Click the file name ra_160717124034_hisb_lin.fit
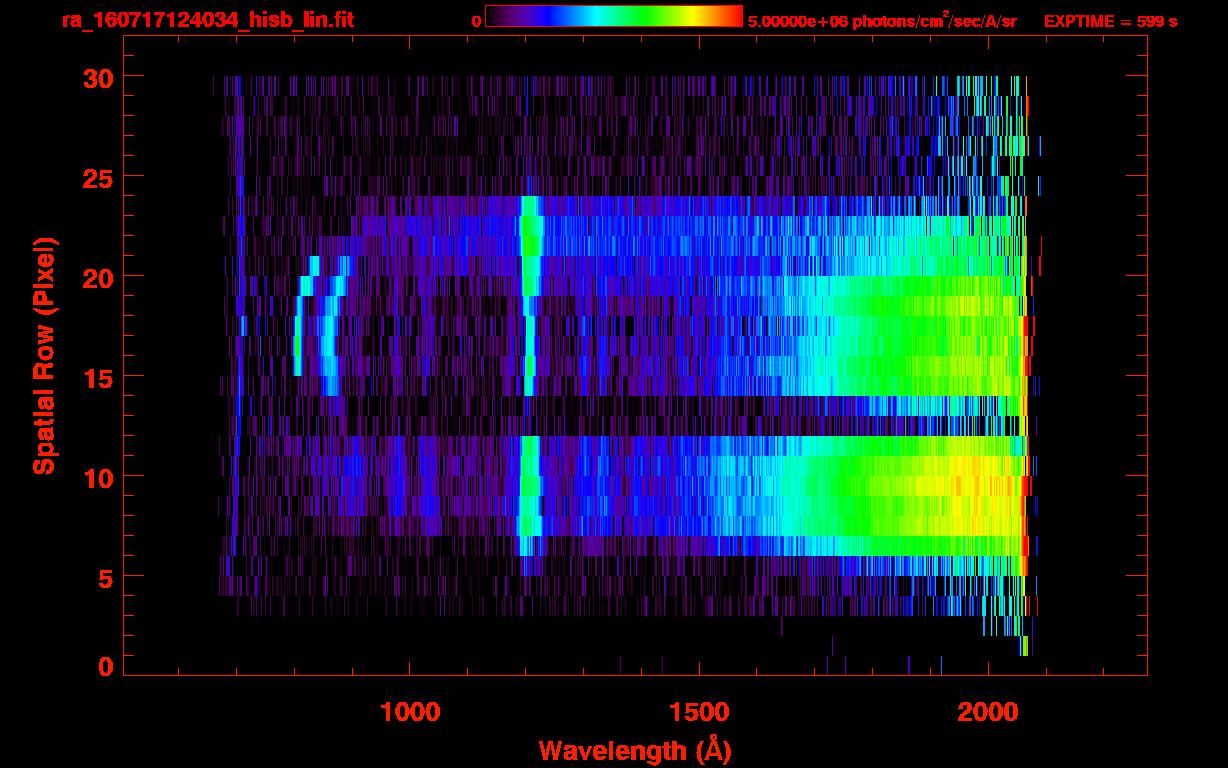The width and height of the screenshot is (1228, 768). (207, 20)
